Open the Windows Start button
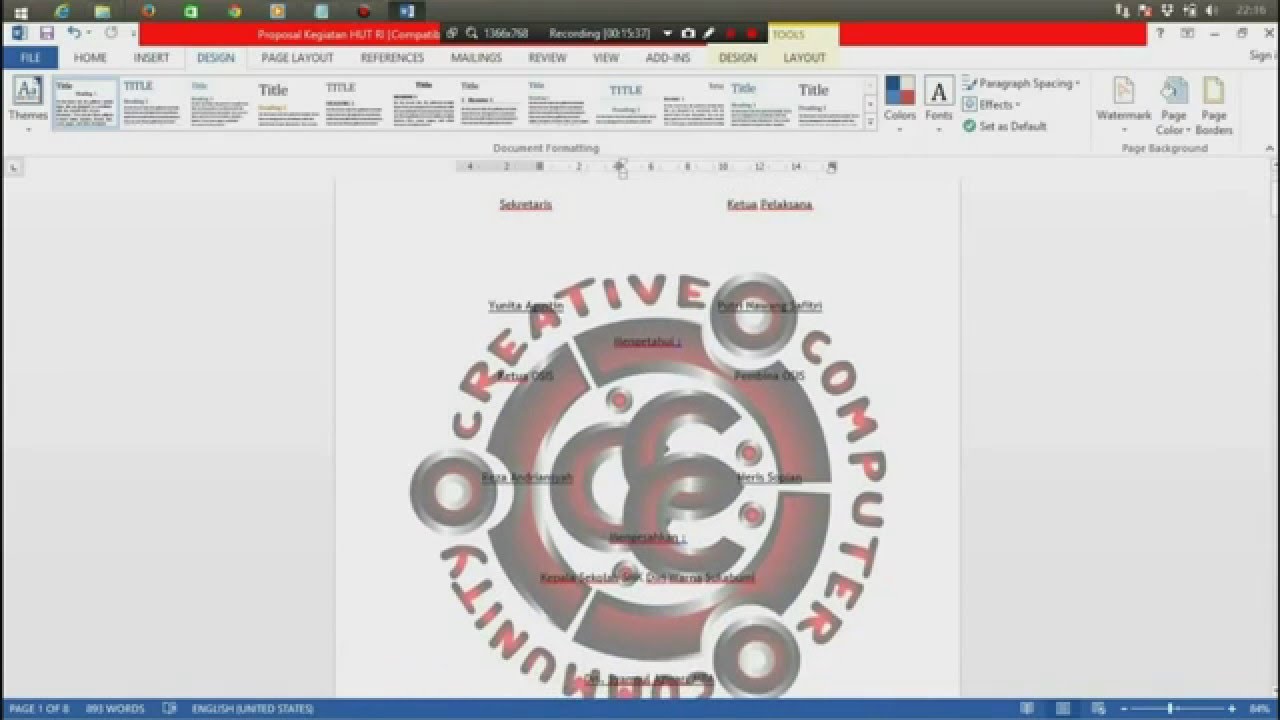 tap(21, 11)
